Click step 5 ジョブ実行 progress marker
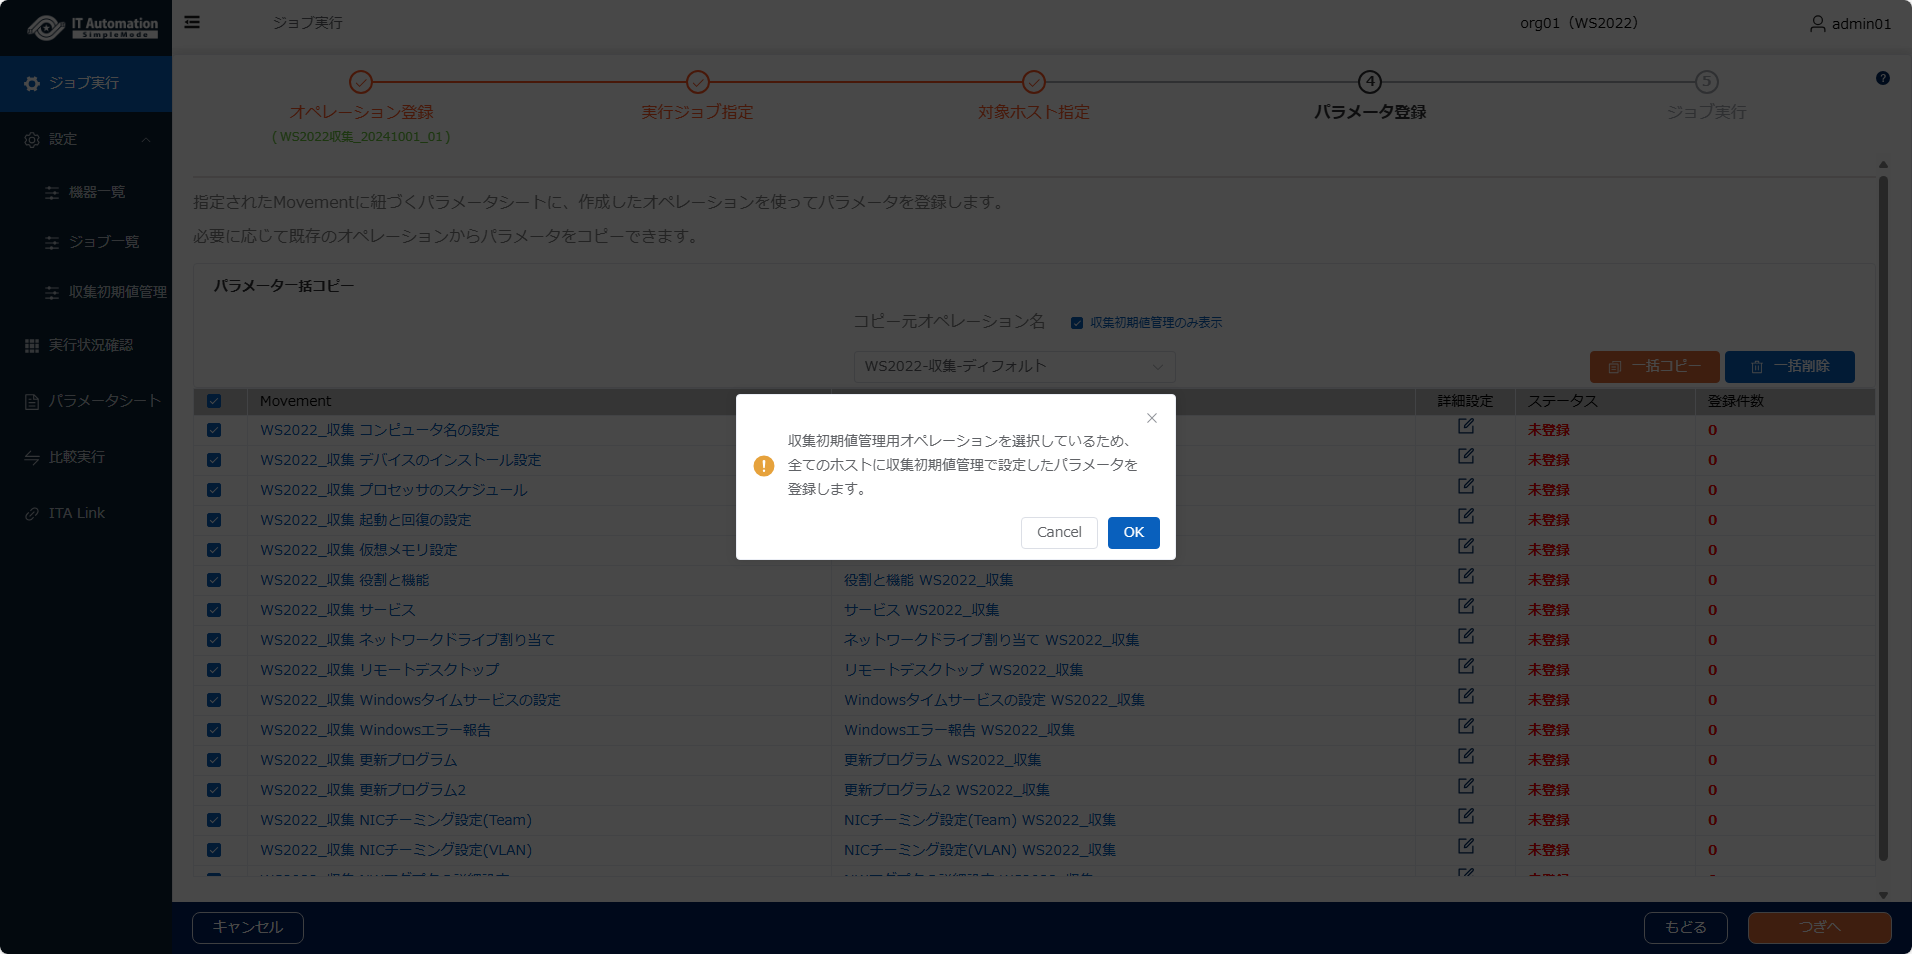The height and width of the screenshot is (954, 1912). (x=1706, y=82)
